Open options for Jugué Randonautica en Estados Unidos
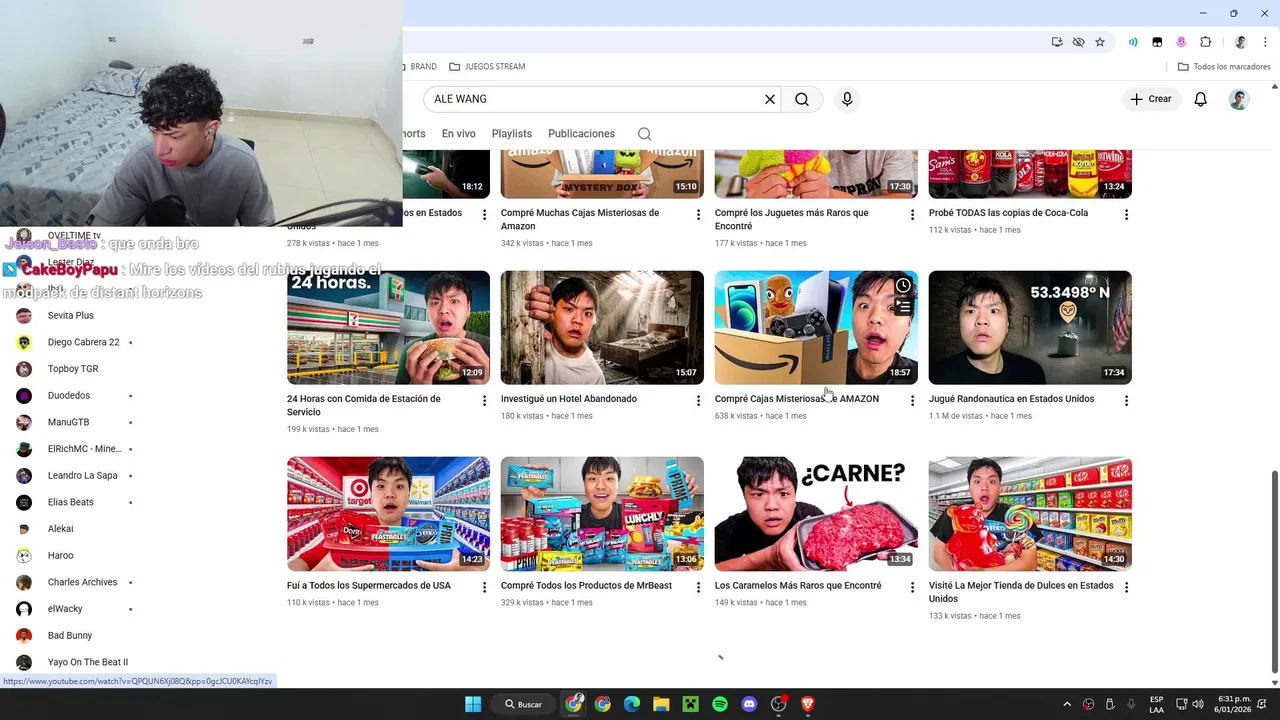Image resolution: width=1280 pixels, height=720 pixels. coord(1126,401)
